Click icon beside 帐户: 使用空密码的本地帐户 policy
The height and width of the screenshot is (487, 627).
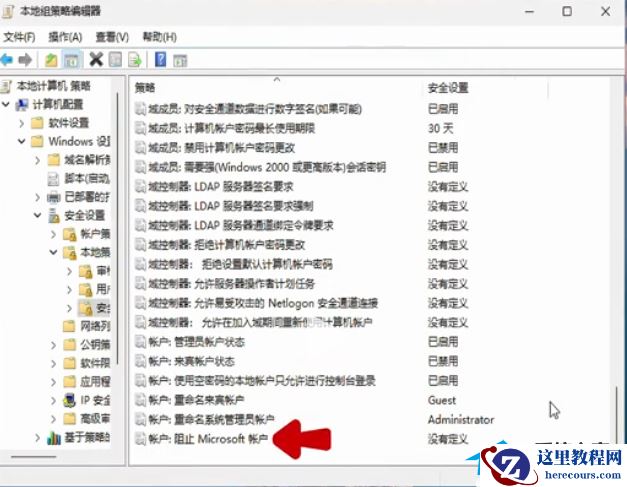(140, 381)
